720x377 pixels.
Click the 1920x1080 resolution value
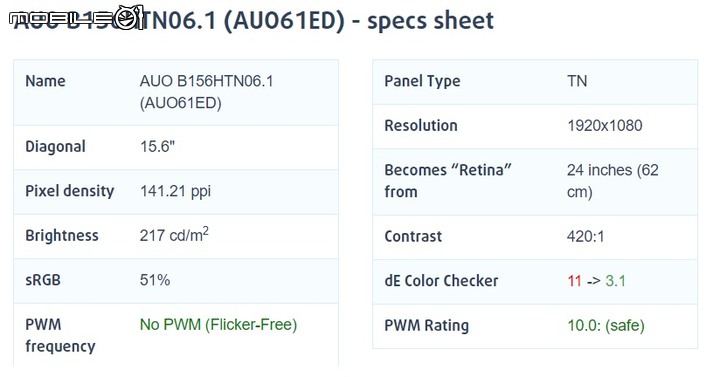click(604, 125)
